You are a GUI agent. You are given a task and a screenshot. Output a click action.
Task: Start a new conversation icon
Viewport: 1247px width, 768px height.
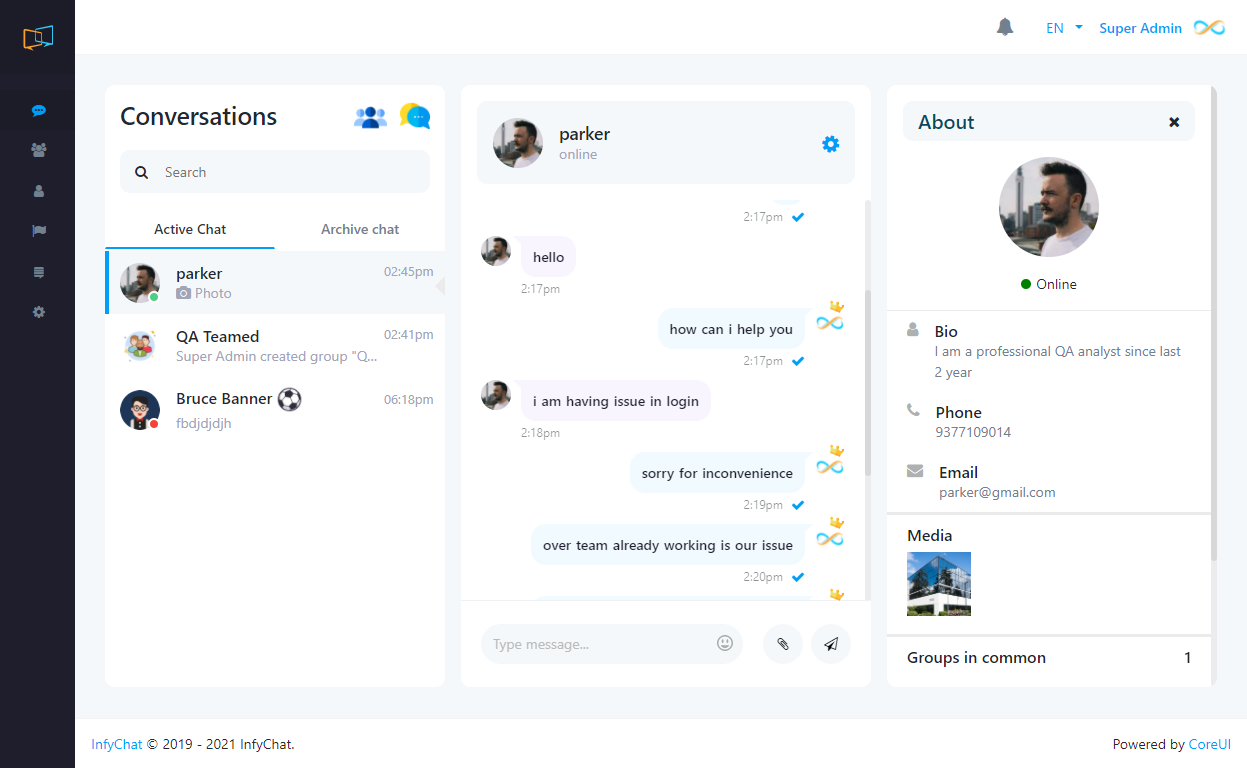pos(415,117)
